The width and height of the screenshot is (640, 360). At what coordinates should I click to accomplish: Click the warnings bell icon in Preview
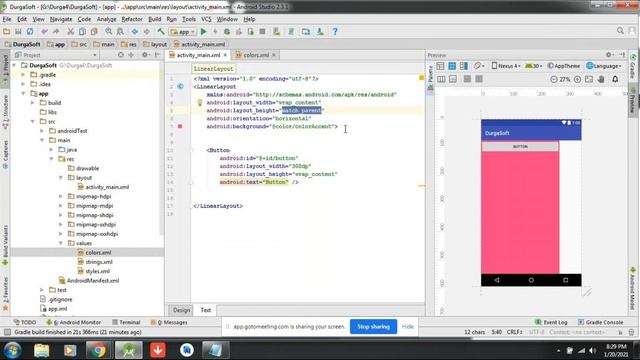click(615, 79)
